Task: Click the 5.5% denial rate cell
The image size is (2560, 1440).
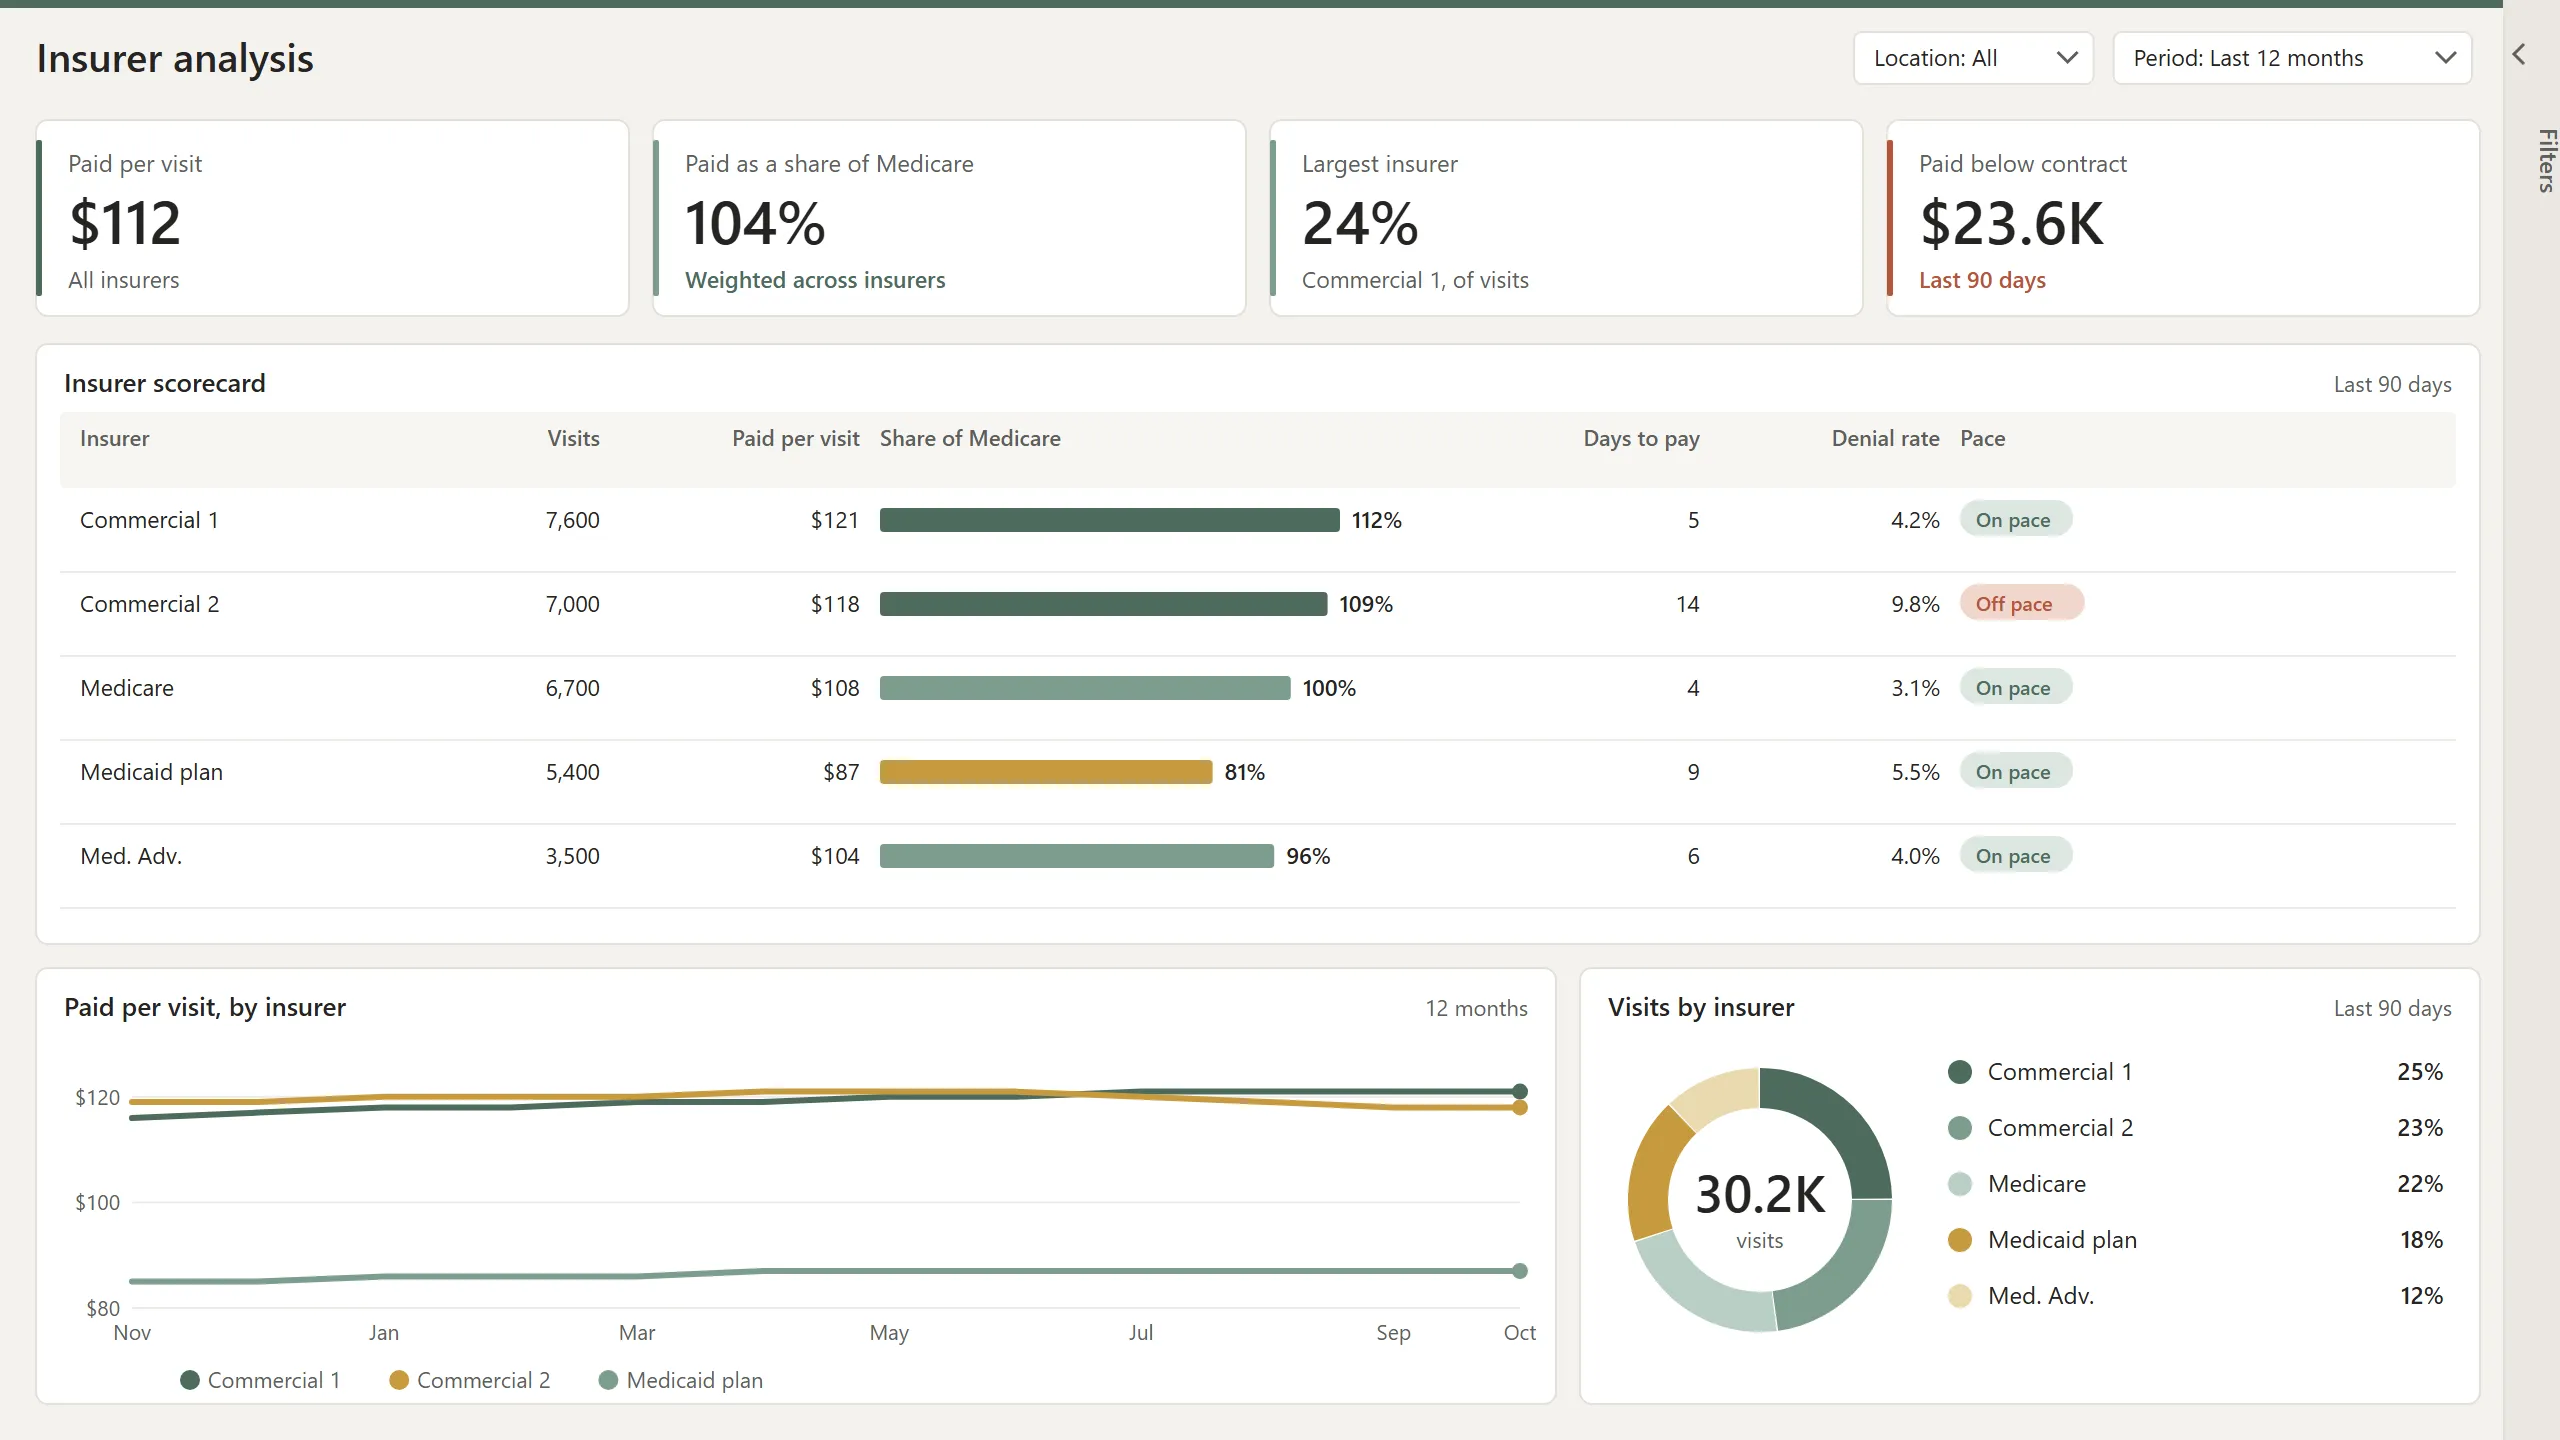Action: [1915, 772]
